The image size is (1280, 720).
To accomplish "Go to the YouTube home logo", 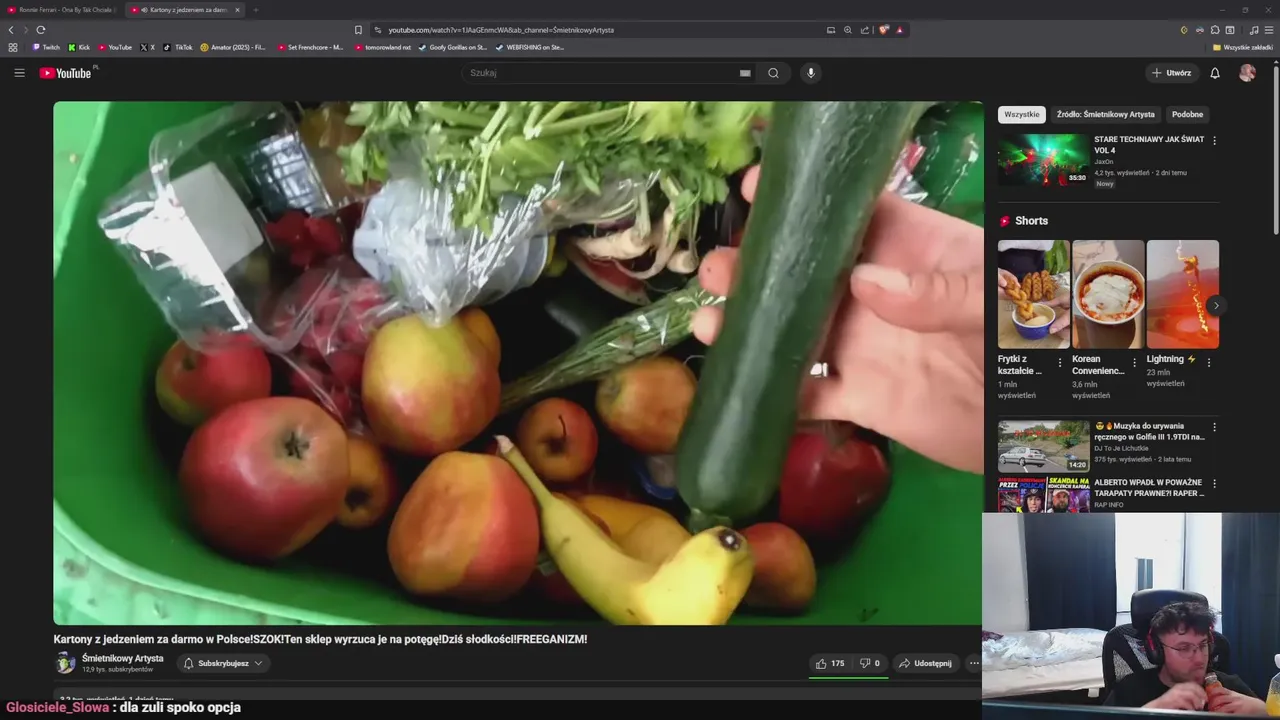I will coord(65,73).
